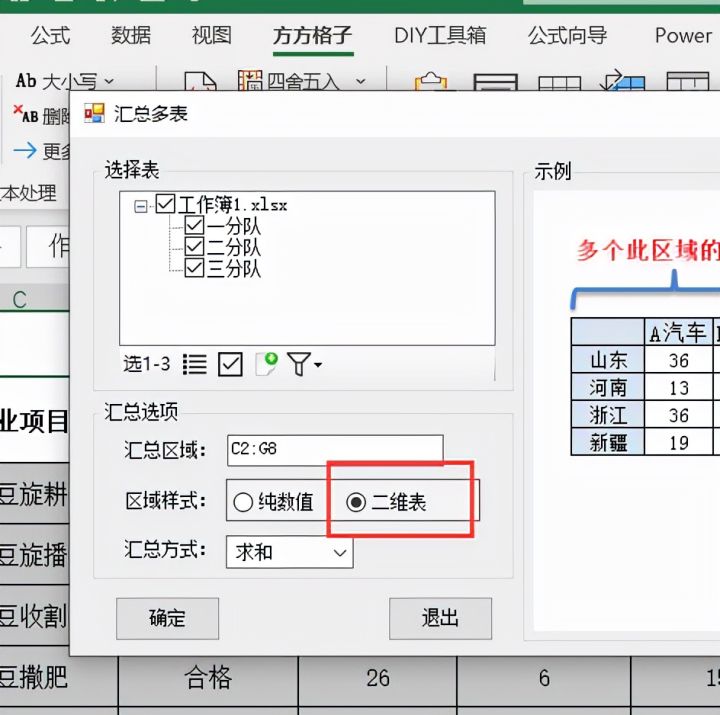
Task: Open the Power ribbon tab
Action: (x=683, y=36)
